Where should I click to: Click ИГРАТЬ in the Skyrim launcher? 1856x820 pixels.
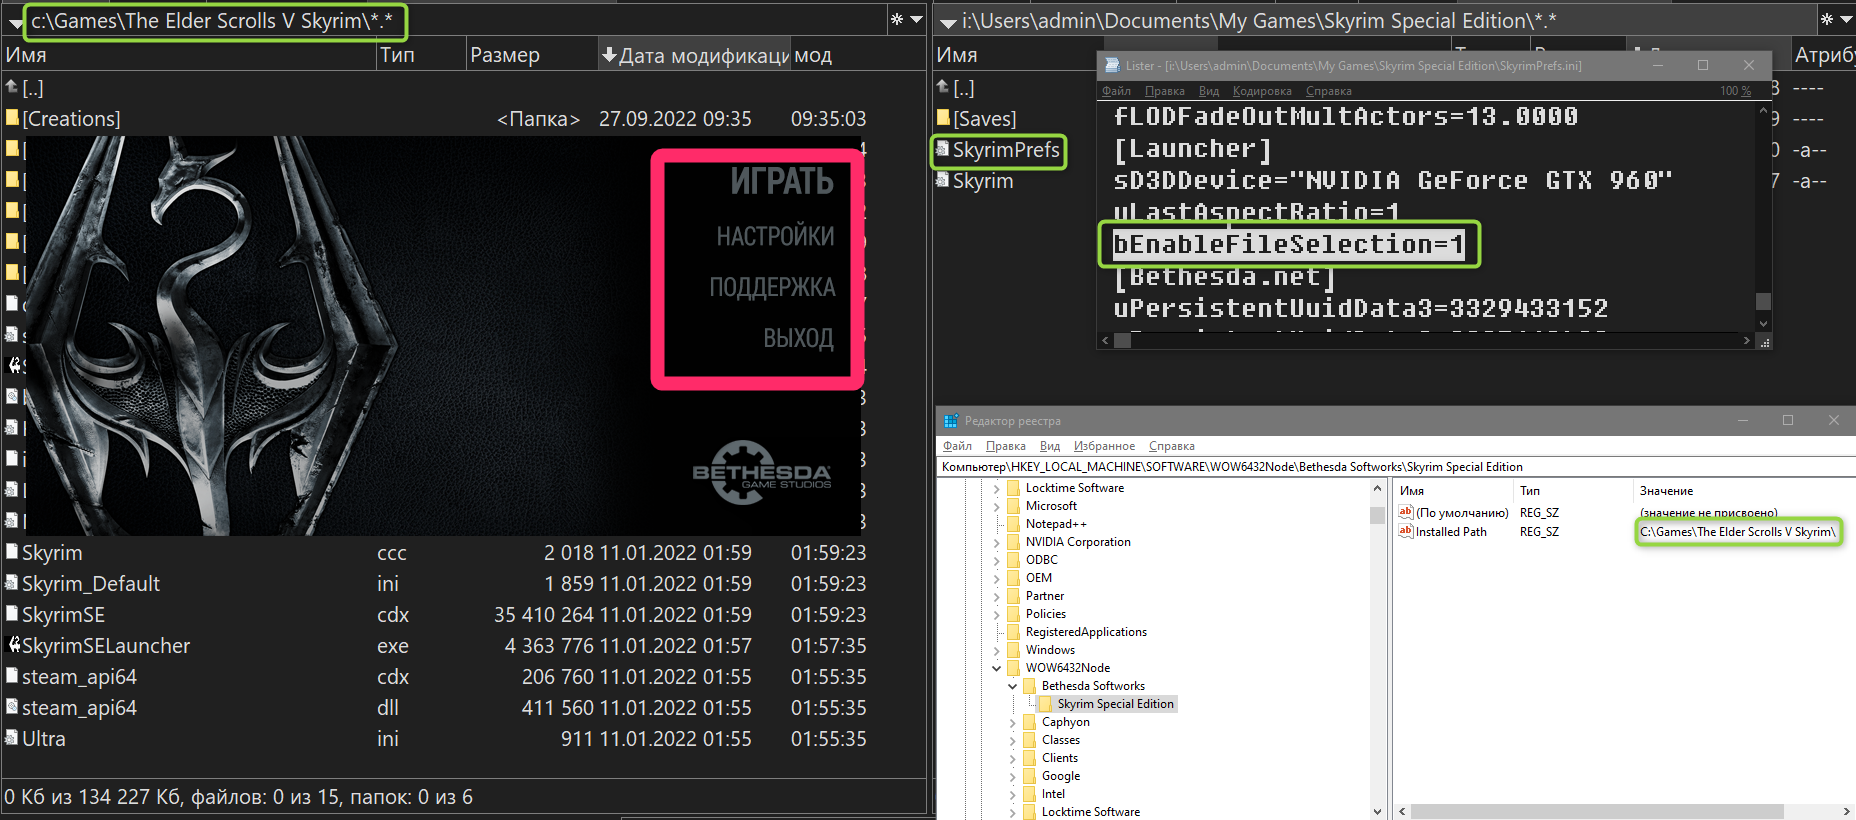781,181
